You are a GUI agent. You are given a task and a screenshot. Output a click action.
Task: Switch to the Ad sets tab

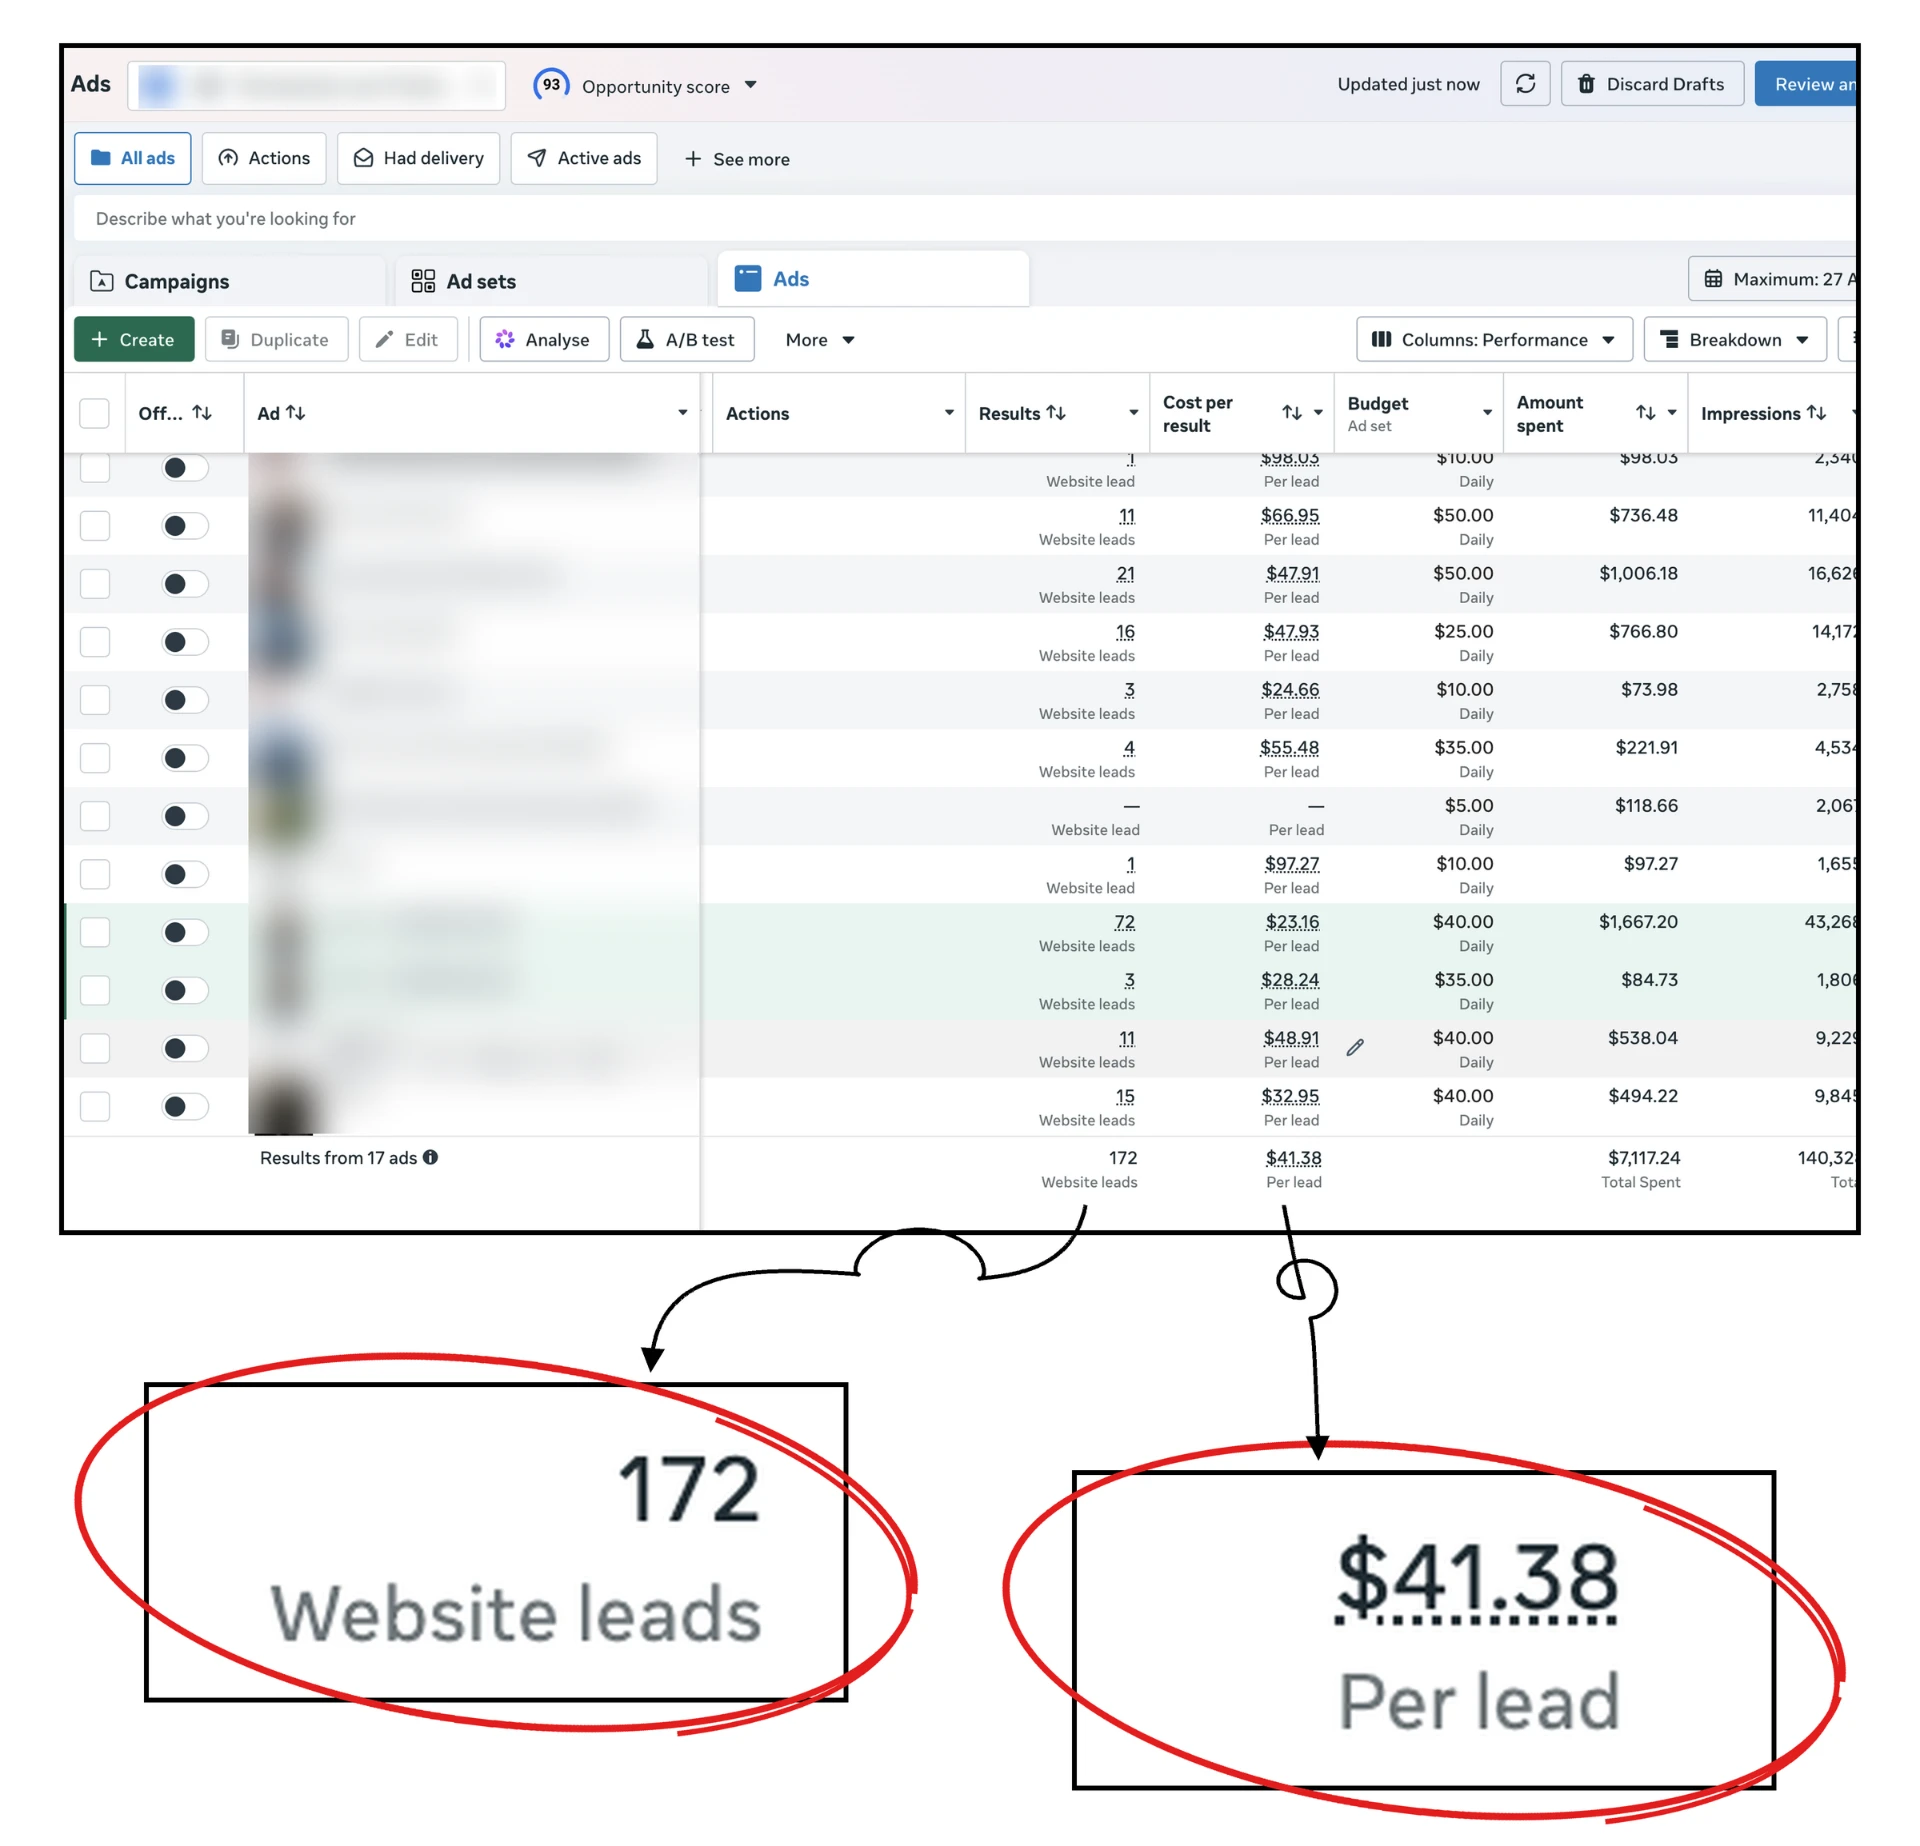[551, 281]
